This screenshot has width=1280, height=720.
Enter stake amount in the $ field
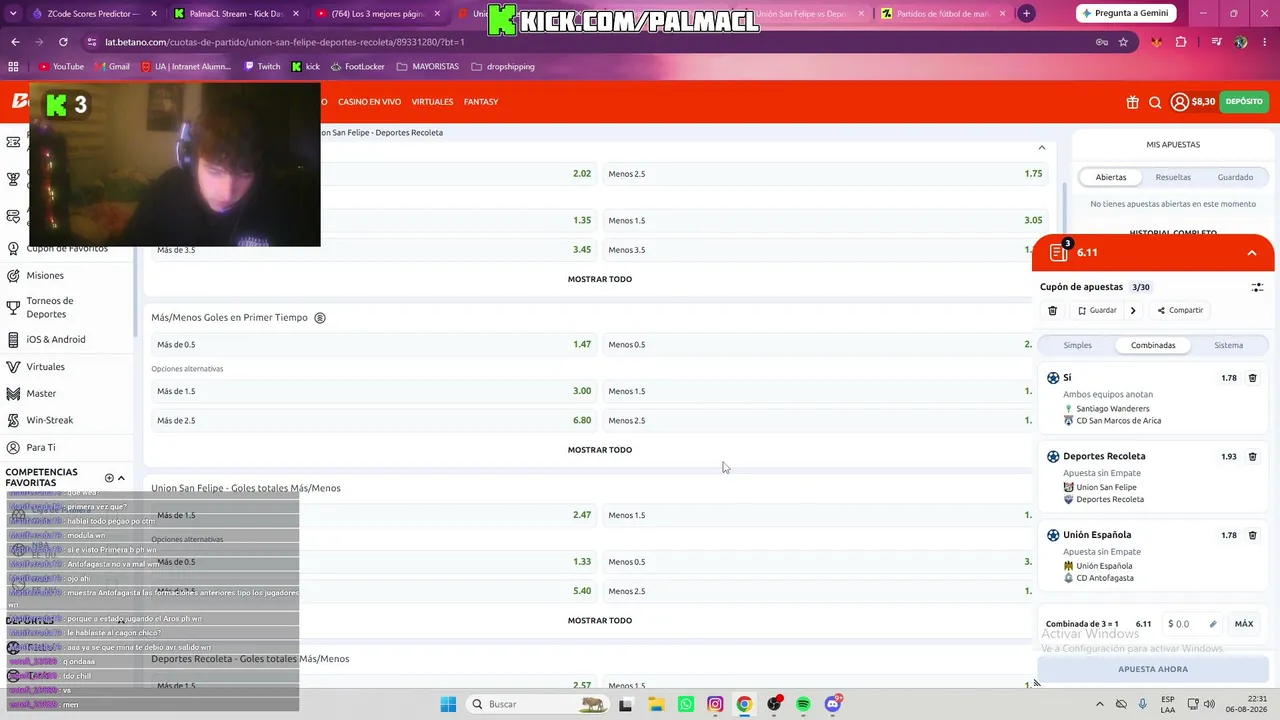[1190, 624]
